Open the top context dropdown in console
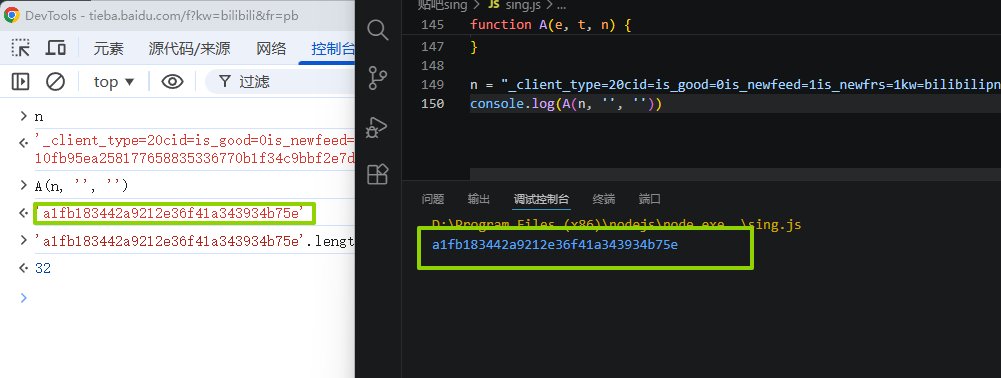This screenshot has height=378, width=1001. 114,82
